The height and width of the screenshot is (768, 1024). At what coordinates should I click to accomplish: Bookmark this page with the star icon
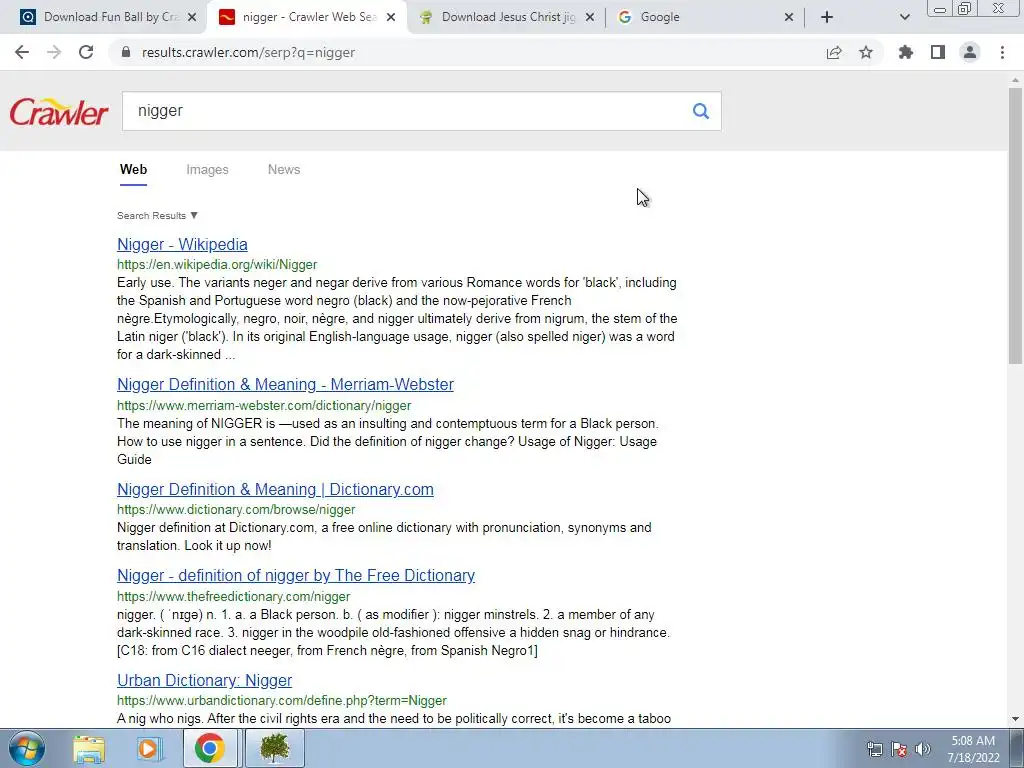click(x=866, y=52)
